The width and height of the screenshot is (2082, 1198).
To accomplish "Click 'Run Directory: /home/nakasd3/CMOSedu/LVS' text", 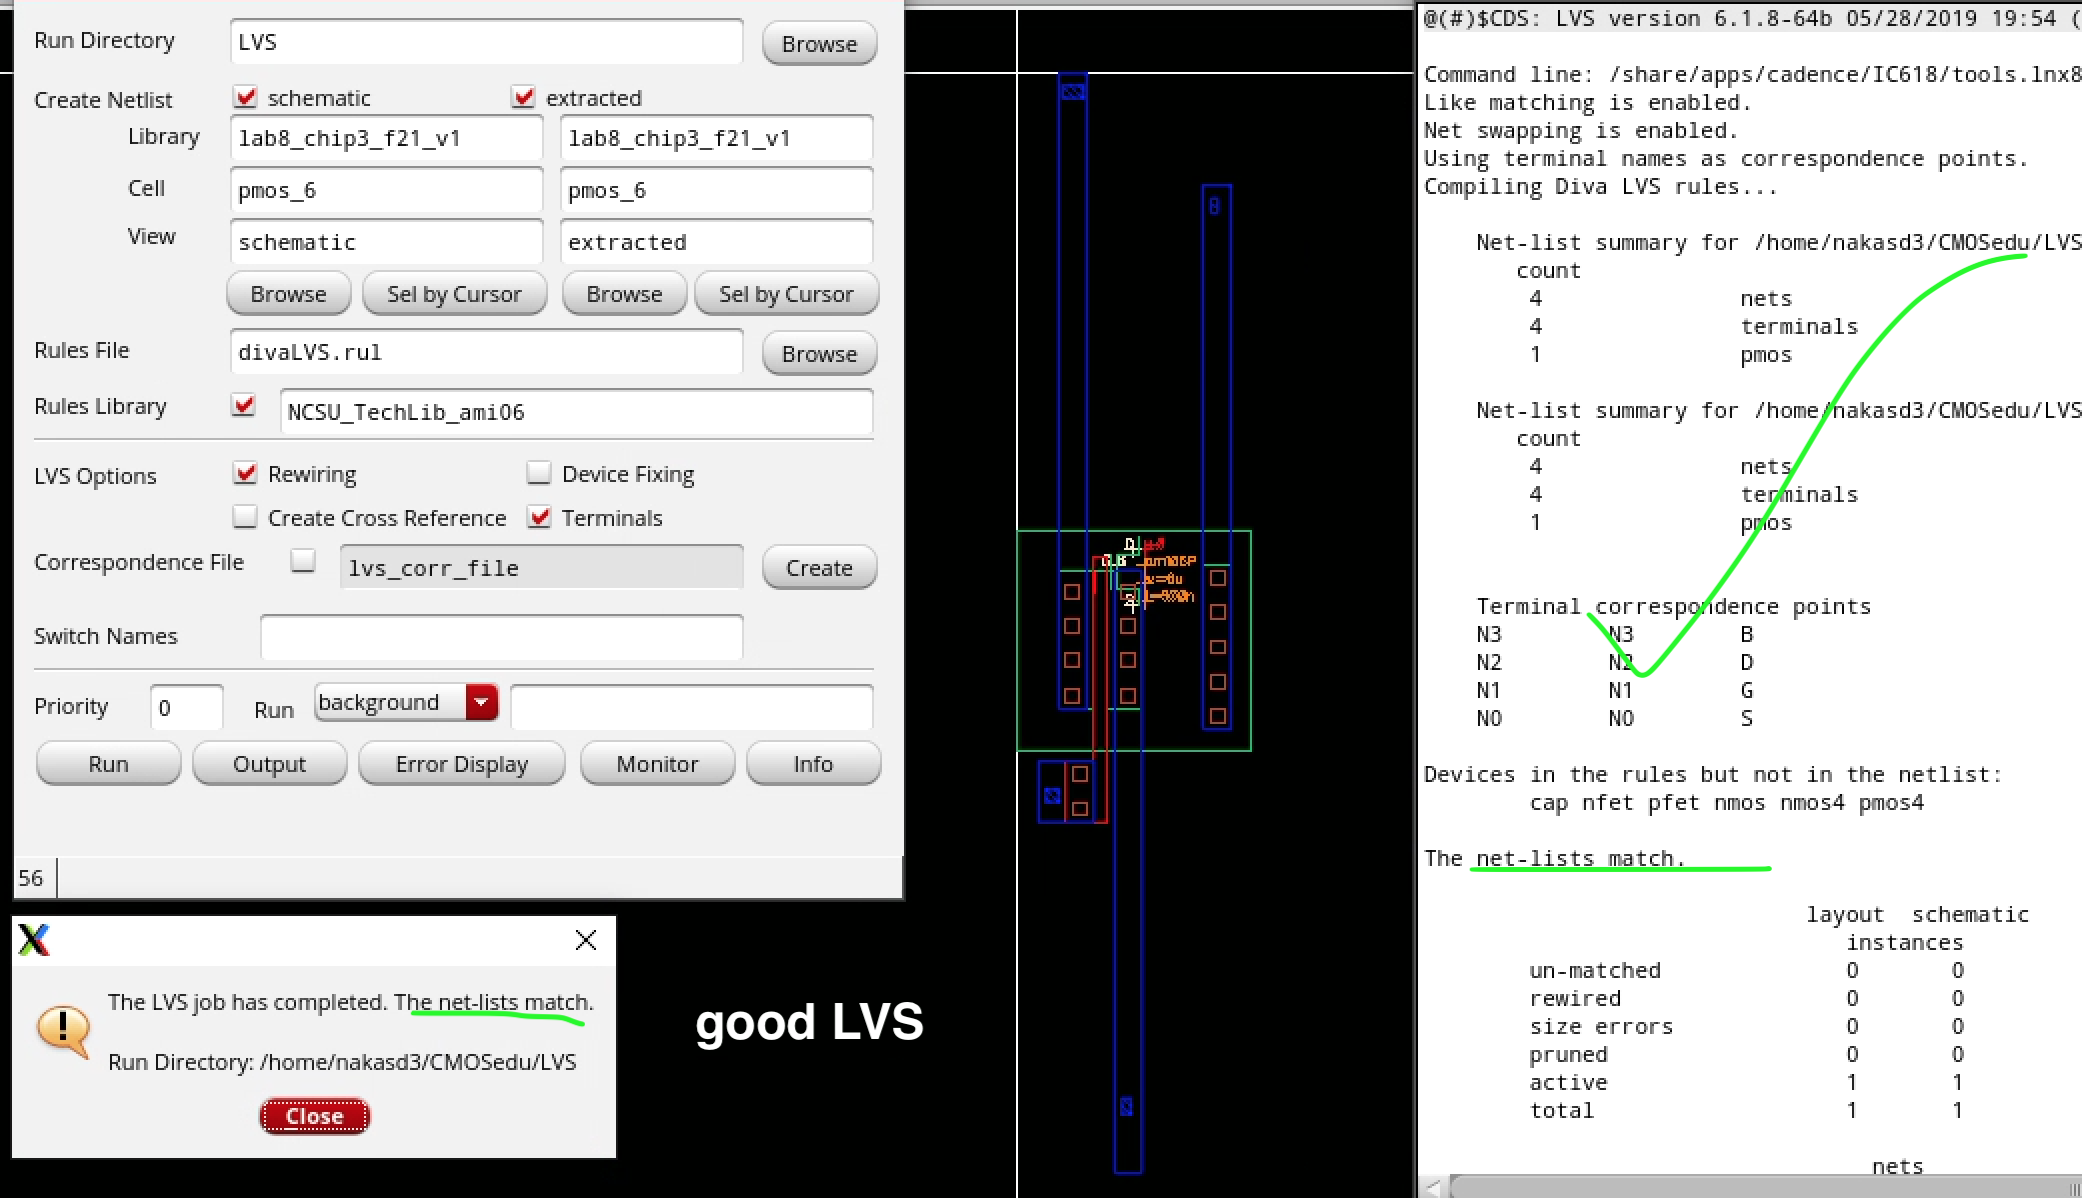I will [342, 1062].
